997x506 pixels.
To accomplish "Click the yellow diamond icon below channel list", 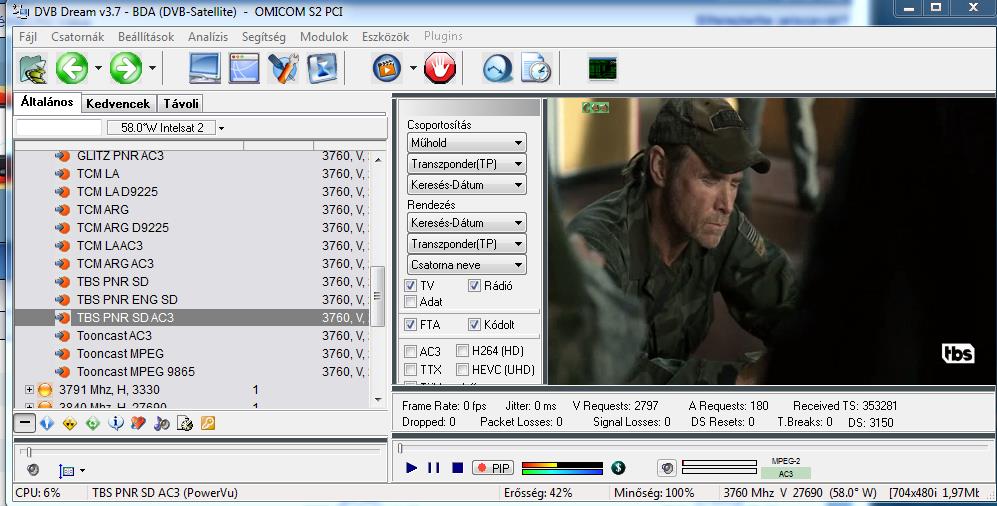I will click(x=70, y=423).
